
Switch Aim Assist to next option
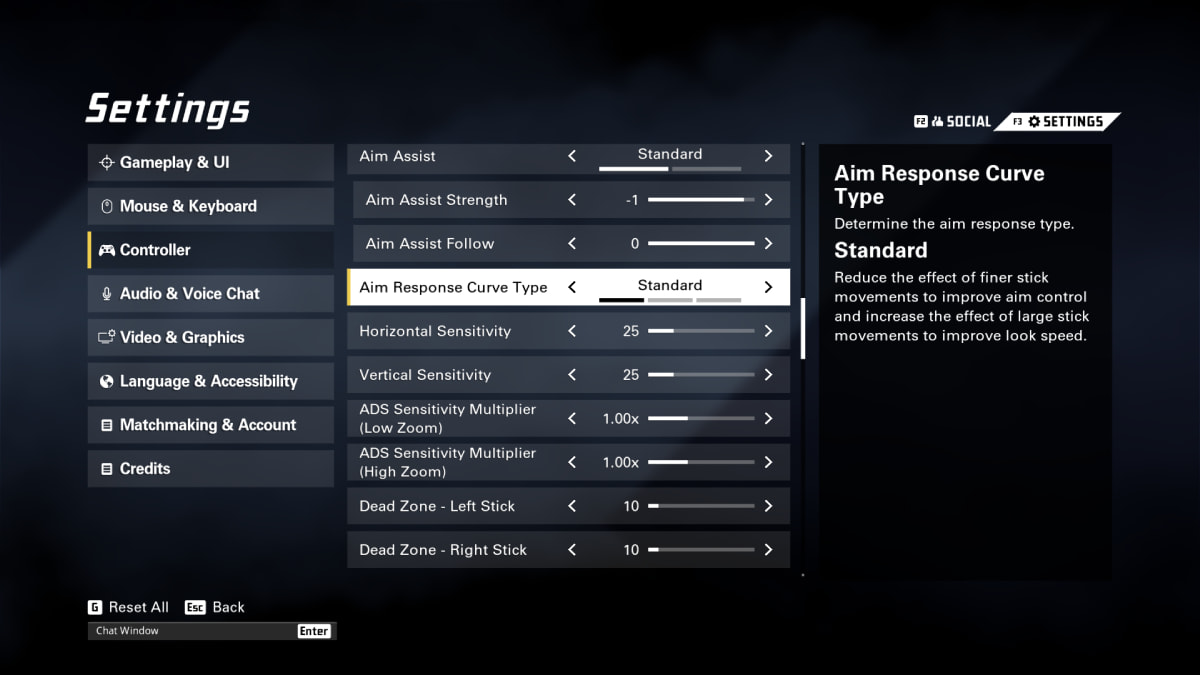click(768, 156)
